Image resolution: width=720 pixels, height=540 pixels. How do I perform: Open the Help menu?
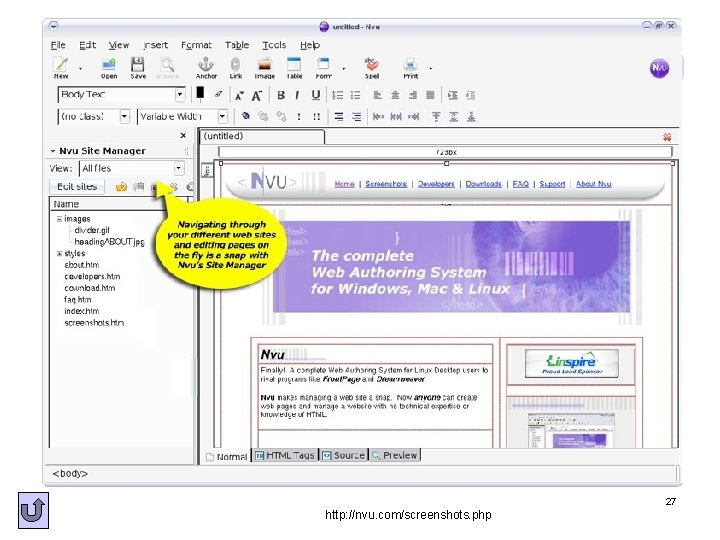coord(310,45)
